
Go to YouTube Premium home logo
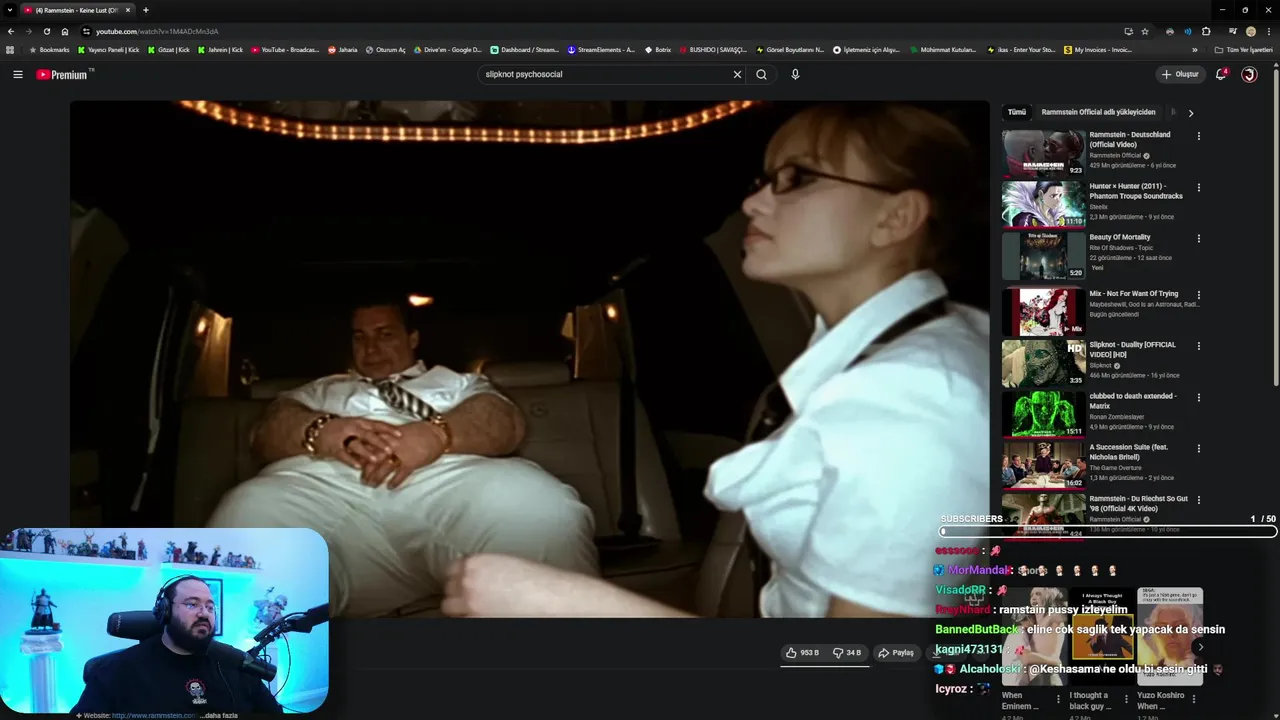click(62, 74)
